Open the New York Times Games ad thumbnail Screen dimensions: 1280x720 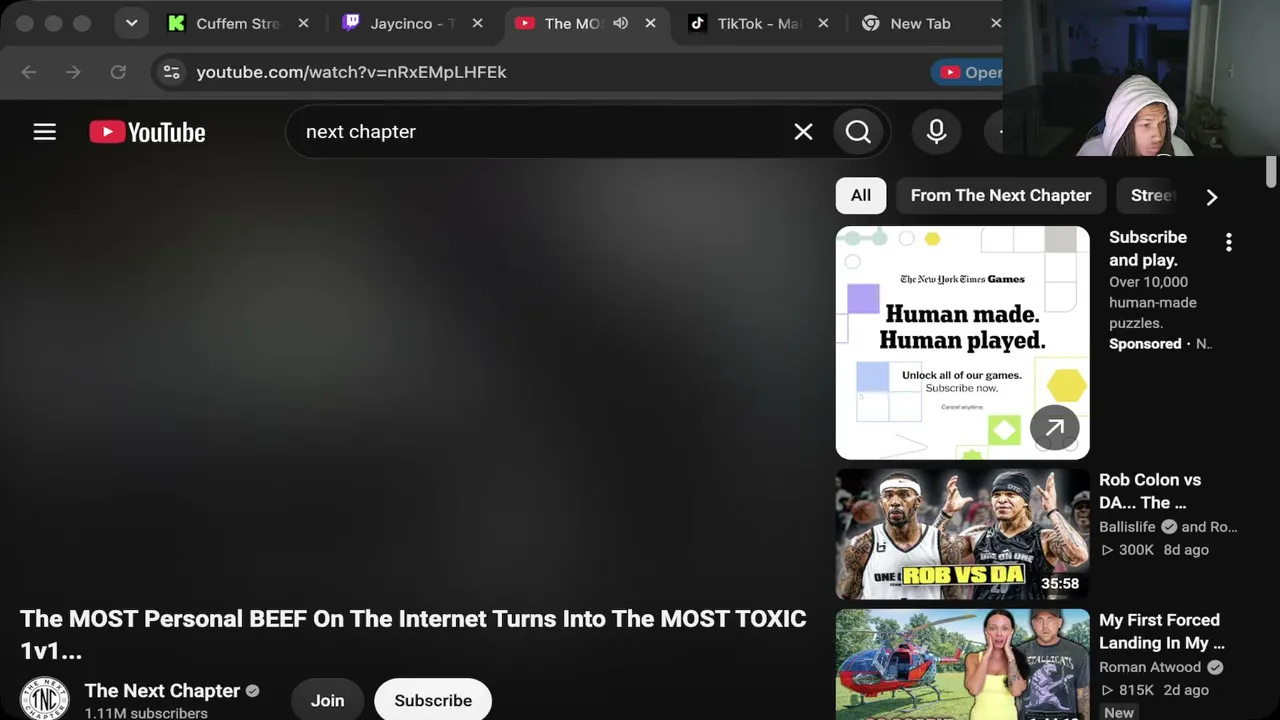[962, 342]
